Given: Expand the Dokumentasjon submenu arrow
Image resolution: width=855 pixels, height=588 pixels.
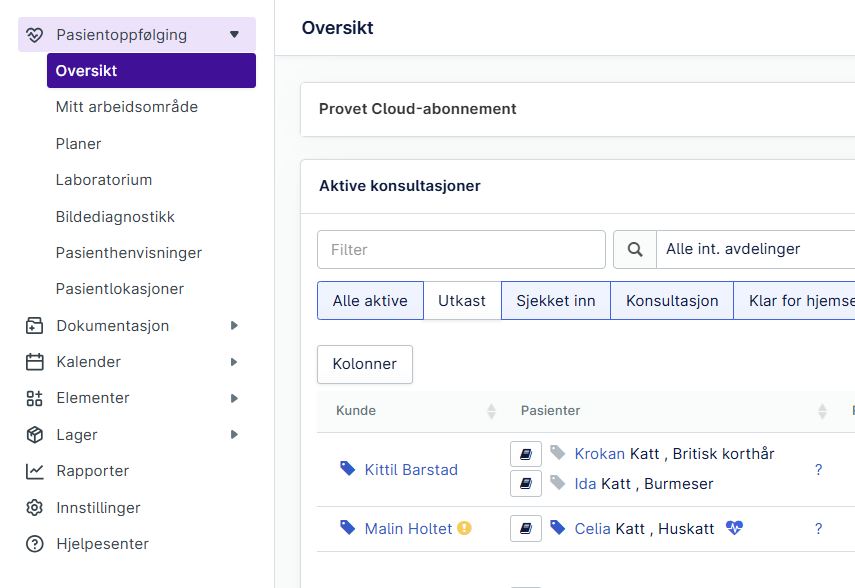Looking at the screenshot, I should click(x=234, y=326).
